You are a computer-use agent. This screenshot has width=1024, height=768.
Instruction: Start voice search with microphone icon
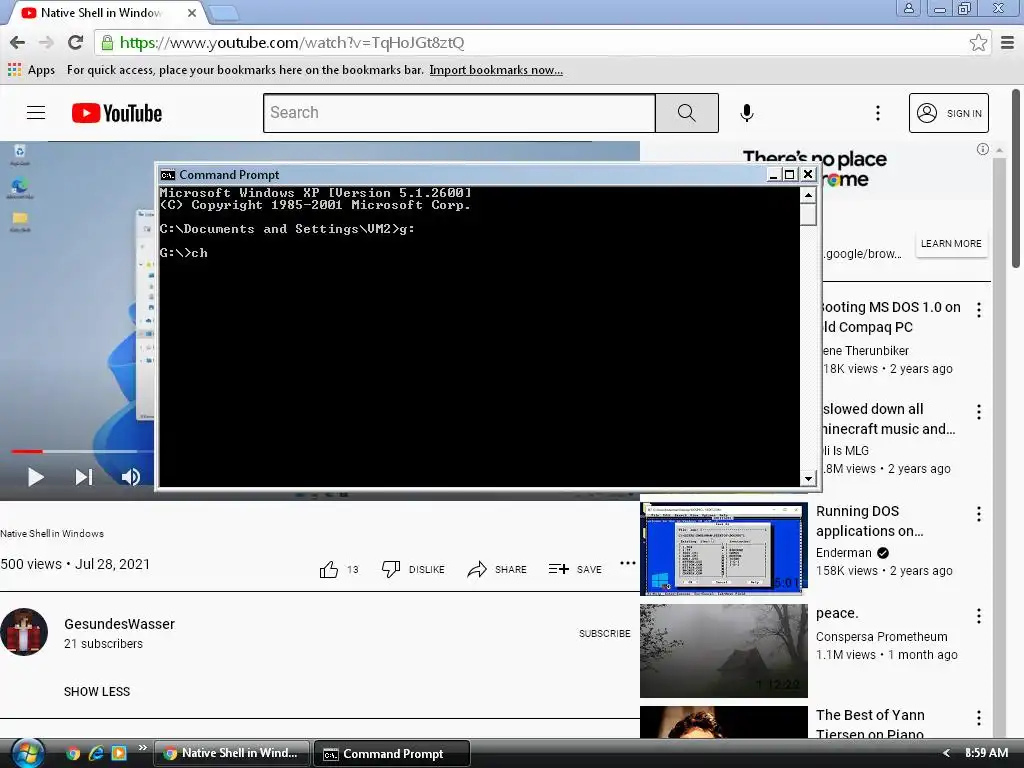point(746,113)
